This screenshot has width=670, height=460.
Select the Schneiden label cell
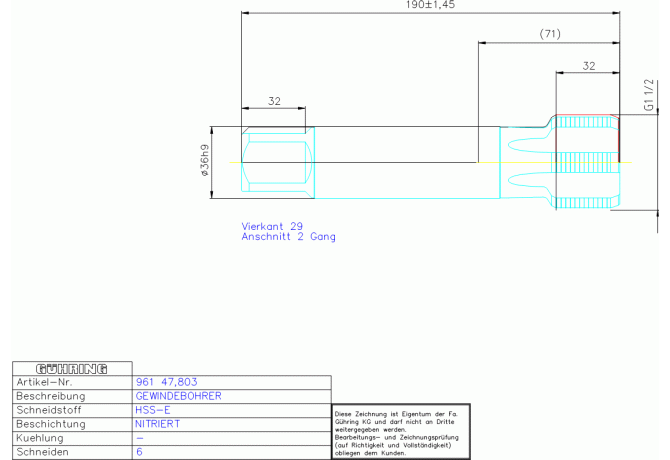[73, 452]
